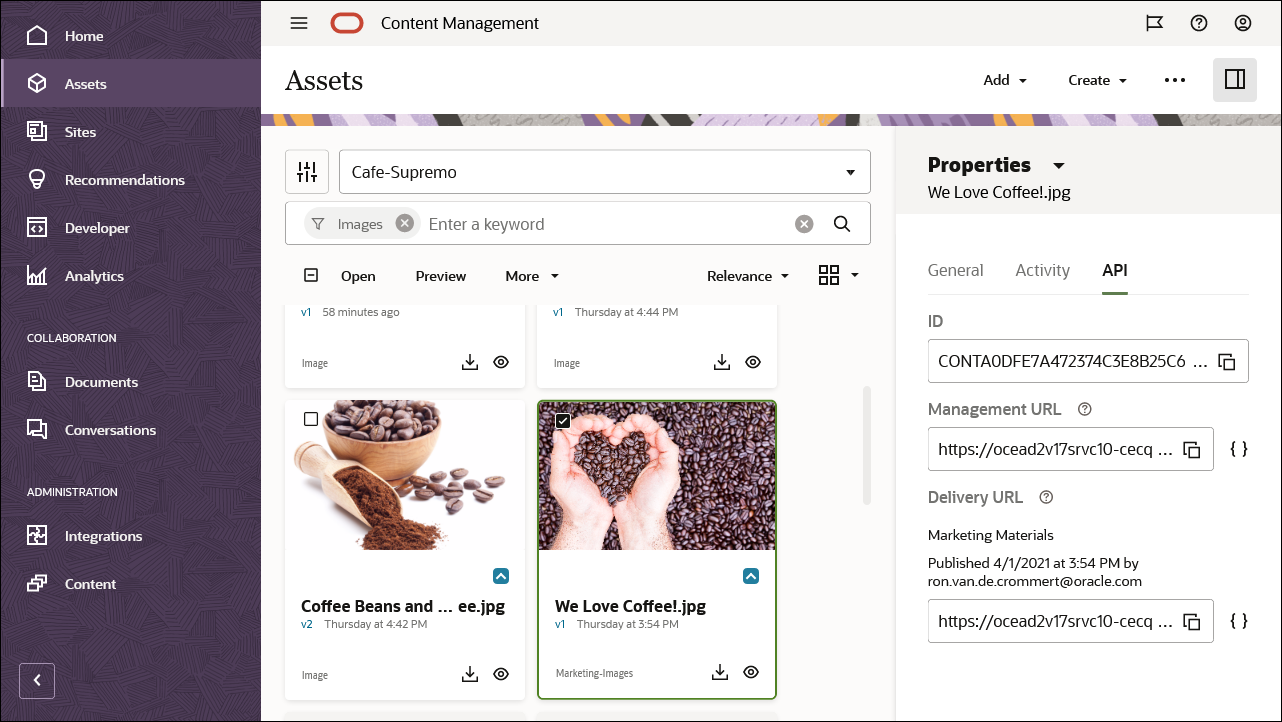Viewport: 1282px width, 722px height.
Task: Change the Relevance sort order
Action: tap(748, 276)
